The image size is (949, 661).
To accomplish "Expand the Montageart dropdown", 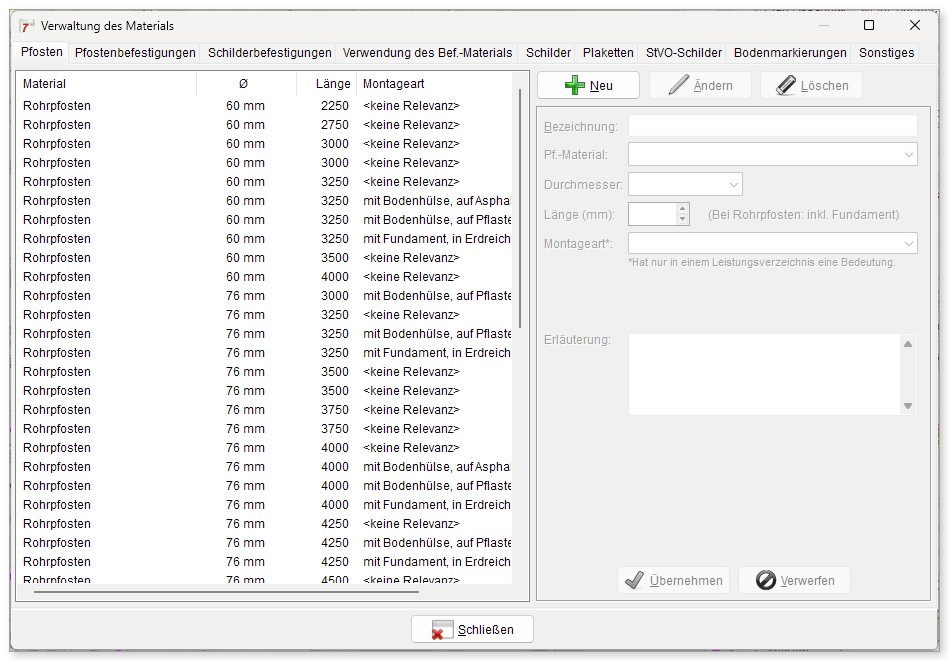I will [x=908, y=243].
